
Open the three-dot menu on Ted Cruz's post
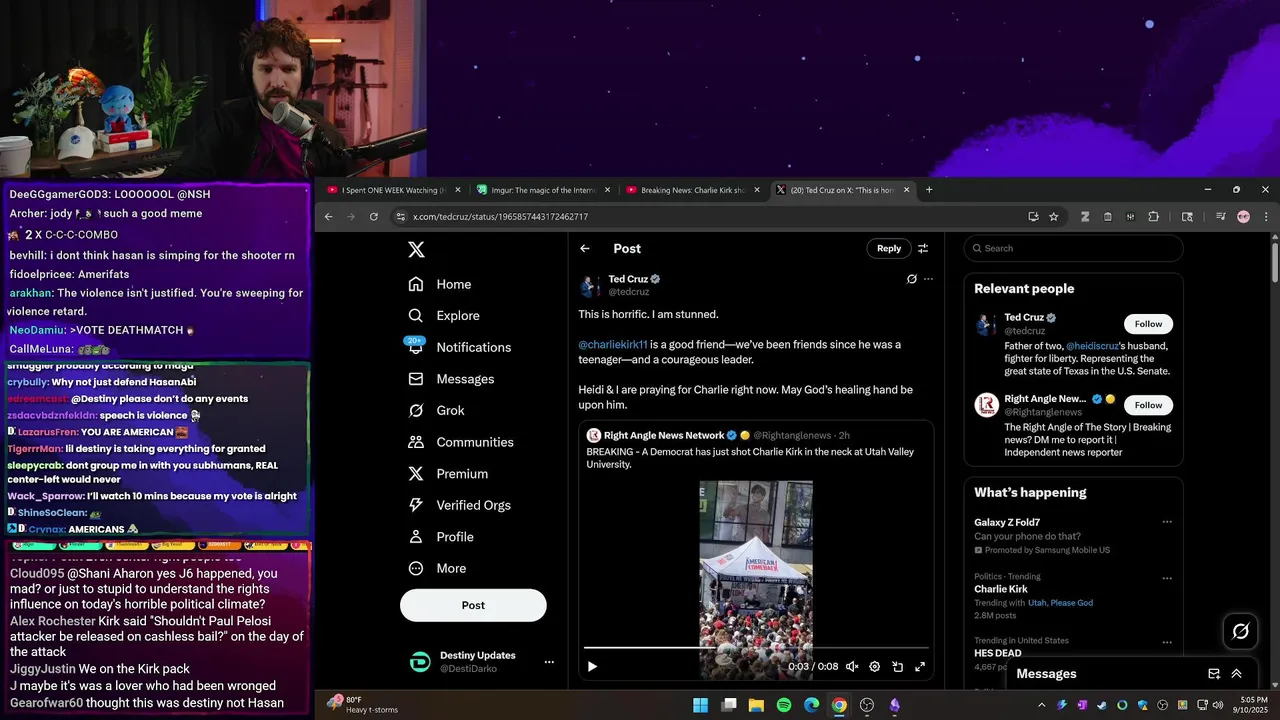pyautogui.click(x=928, y=279)
